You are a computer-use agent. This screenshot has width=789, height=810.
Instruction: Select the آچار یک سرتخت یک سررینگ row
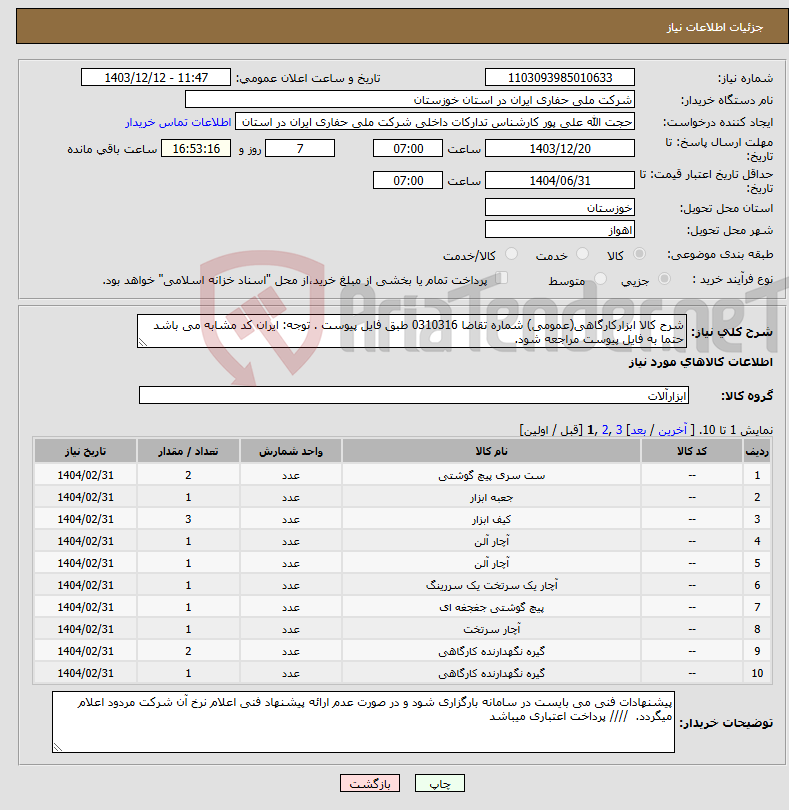click(402, 585)
